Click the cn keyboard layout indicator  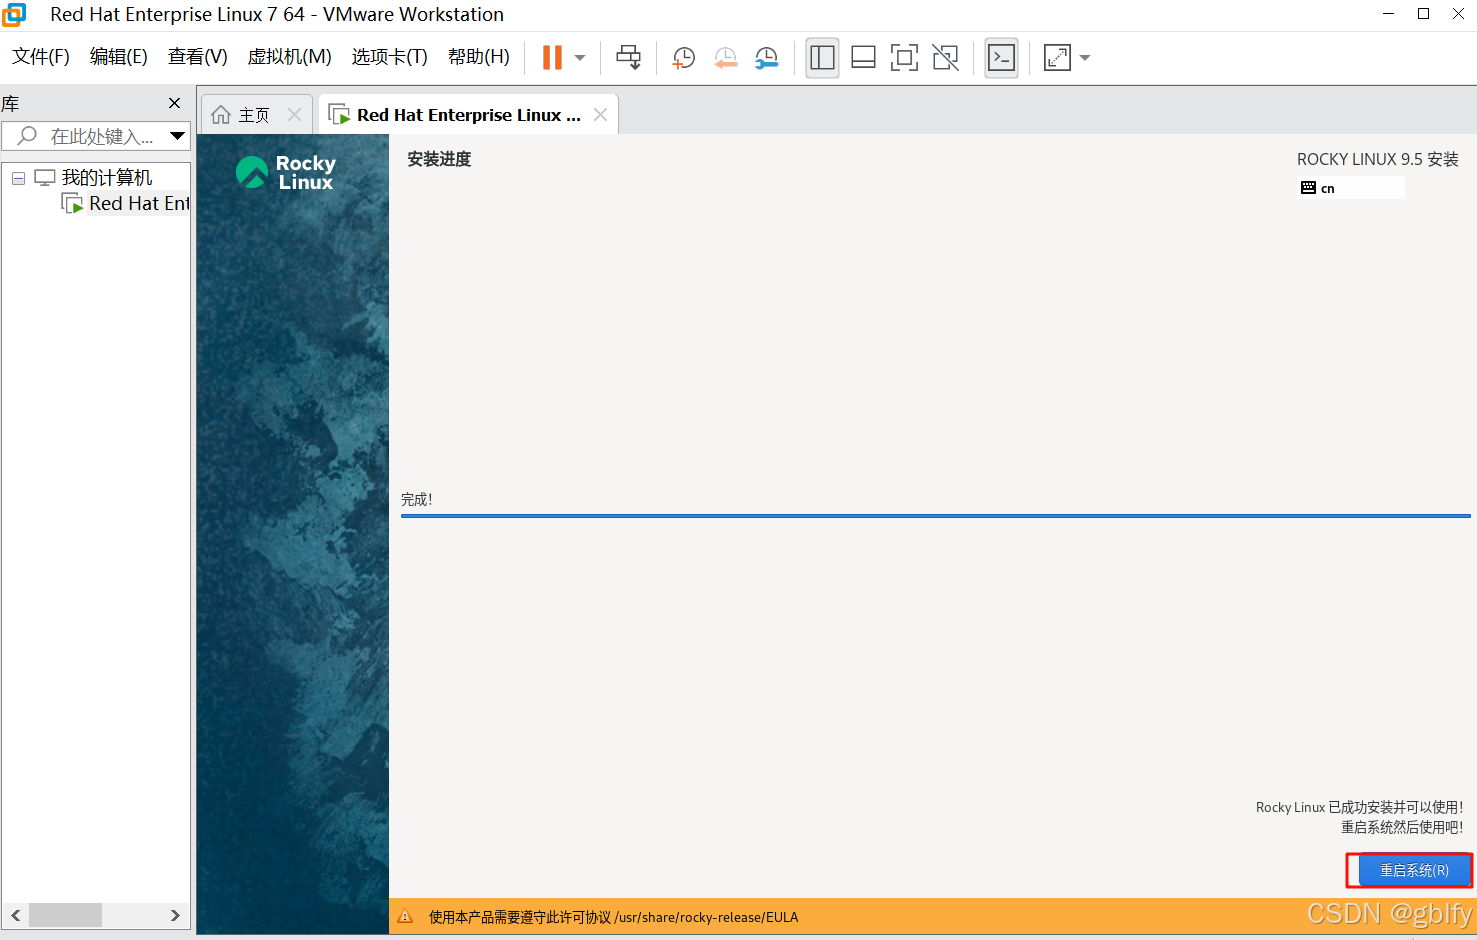1351,188
